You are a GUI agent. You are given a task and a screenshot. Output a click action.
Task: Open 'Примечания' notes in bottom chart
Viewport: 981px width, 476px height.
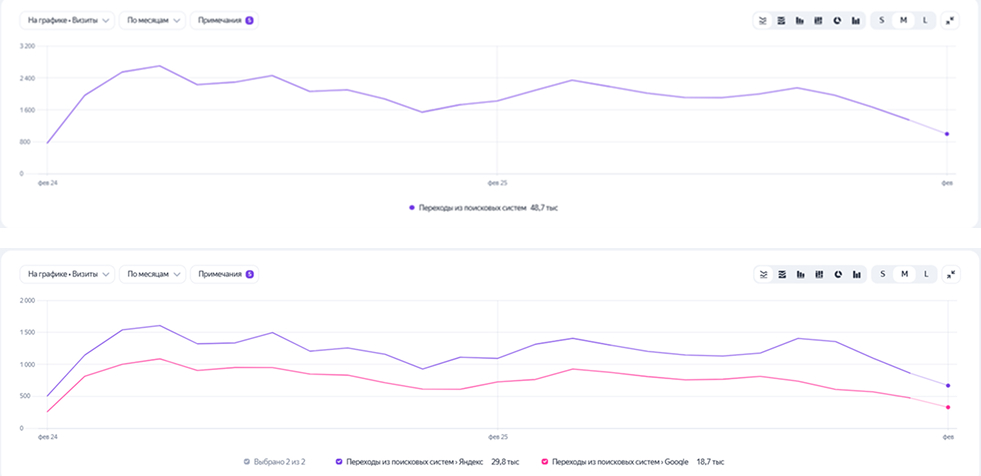[225, 274]
